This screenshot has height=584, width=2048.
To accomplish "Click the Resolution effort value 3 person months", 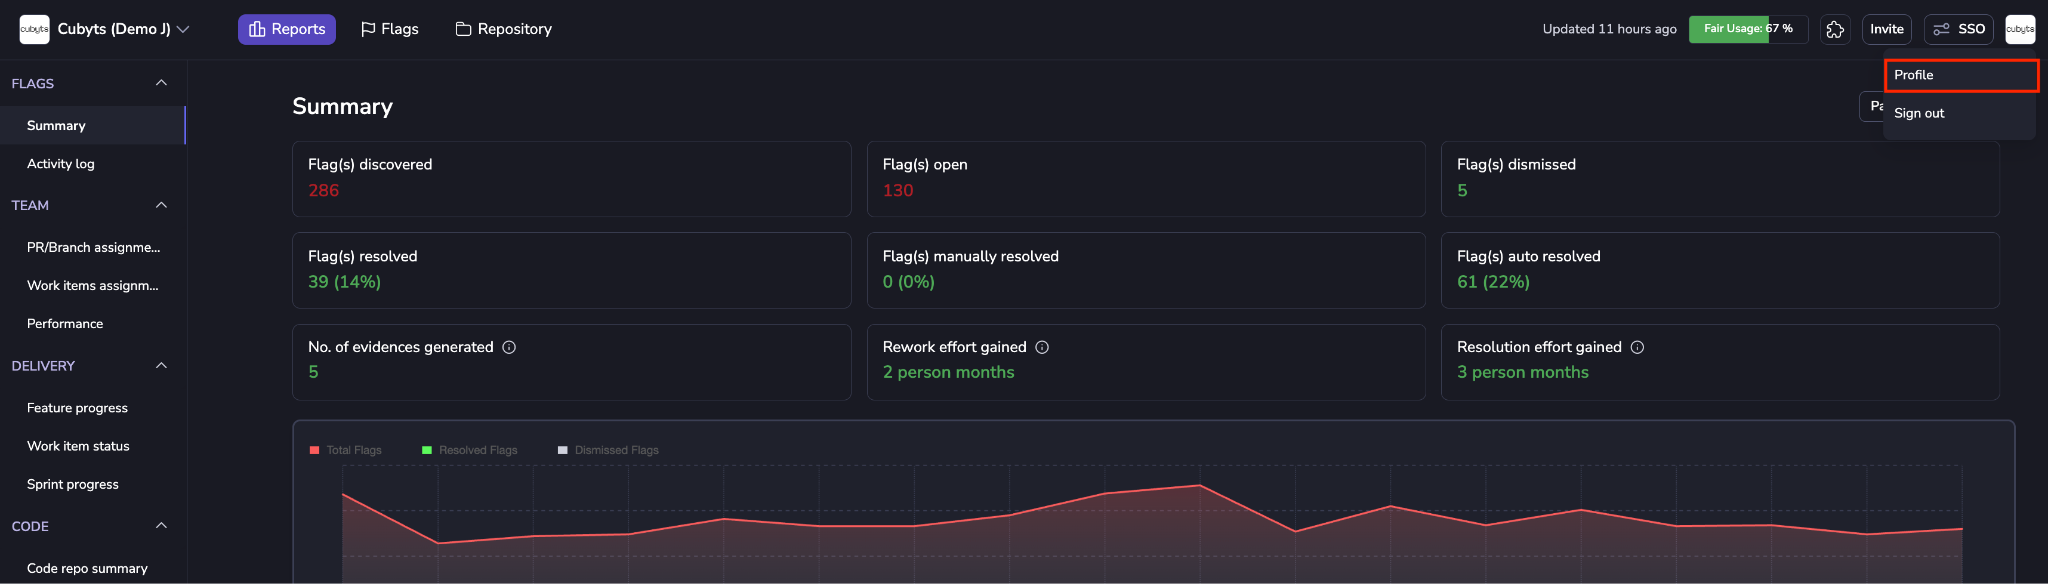I will tap(1522, 372).
